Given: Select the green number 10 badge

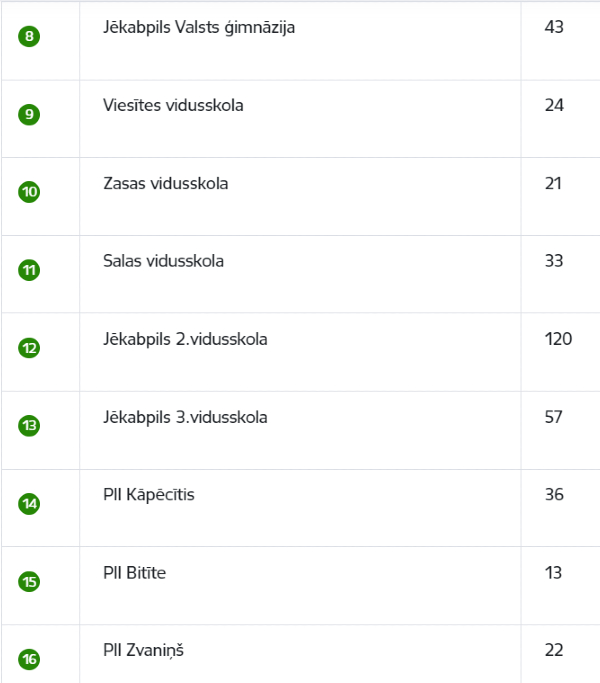Looking at the screenshot, I should [x=29, y=192].
